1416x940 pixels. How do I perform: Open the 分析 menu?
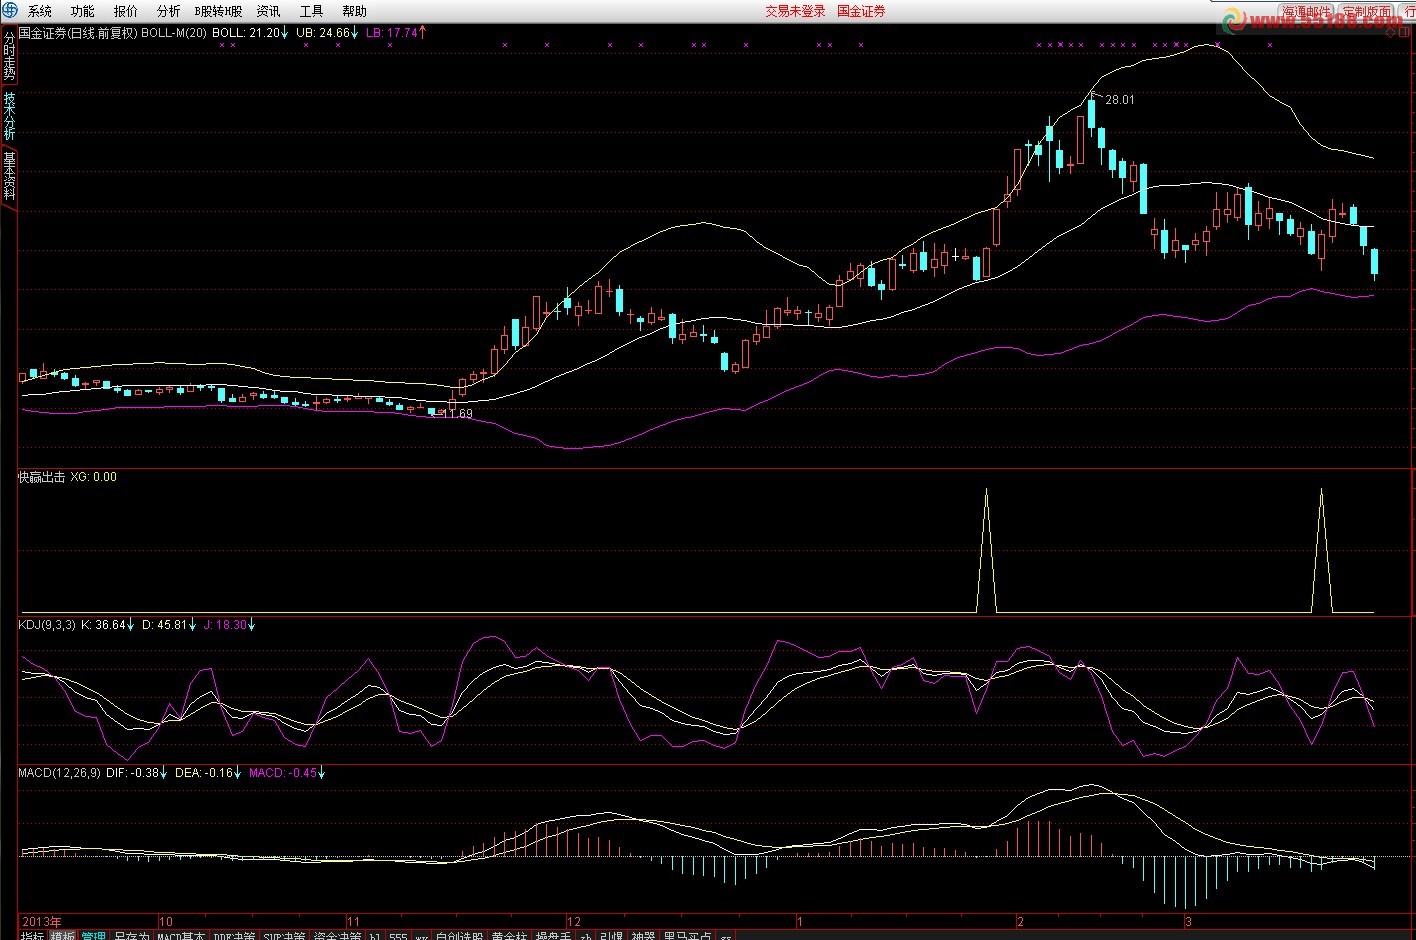(x=168, y=11)
